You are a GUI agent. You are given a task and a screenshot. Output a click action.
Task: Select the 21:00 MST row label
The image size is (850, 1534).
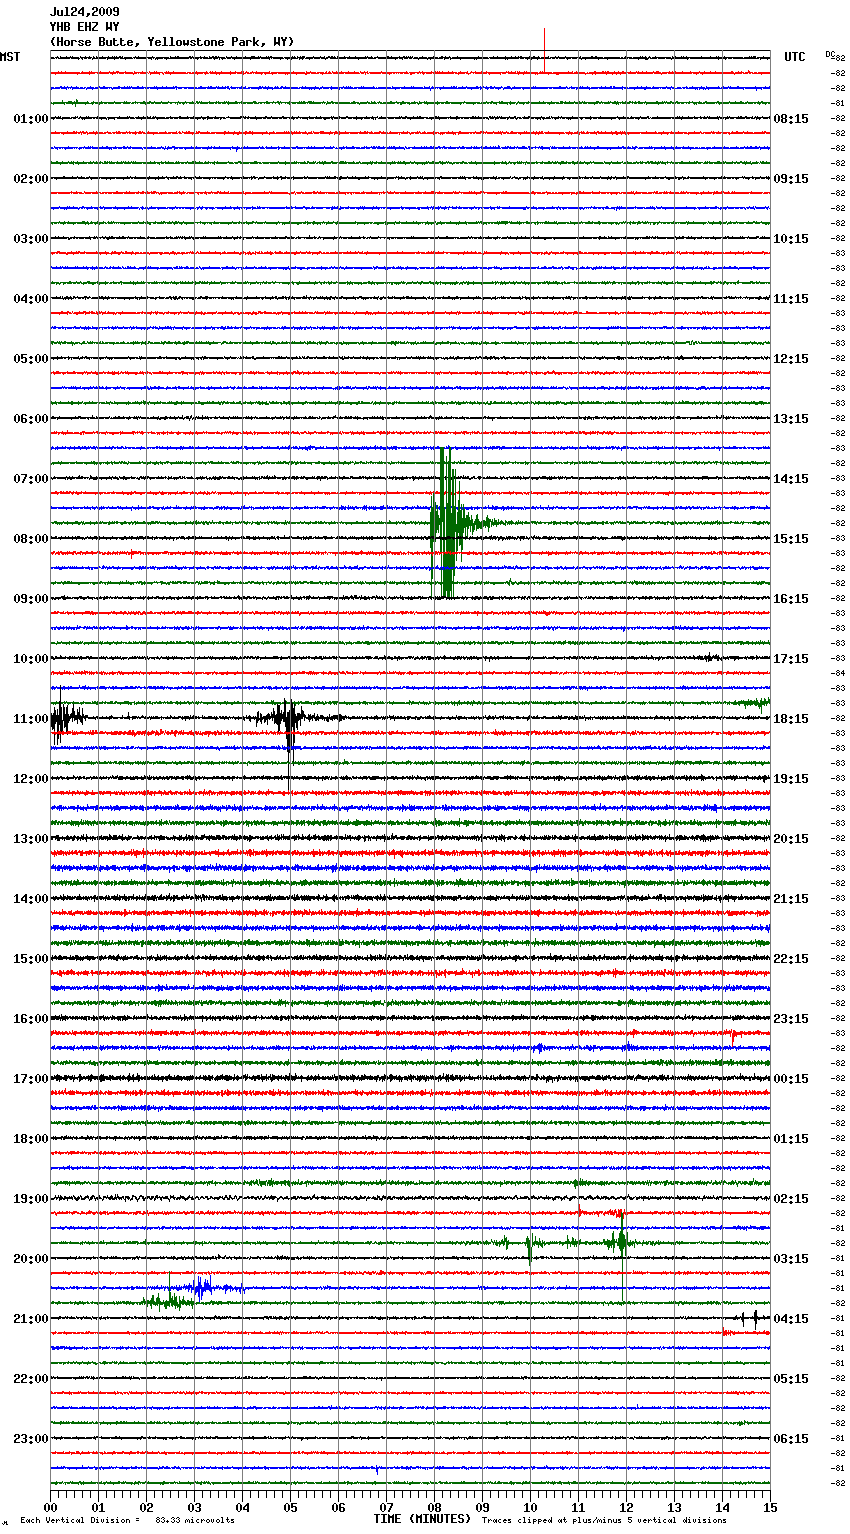(x=30, y=1319)
